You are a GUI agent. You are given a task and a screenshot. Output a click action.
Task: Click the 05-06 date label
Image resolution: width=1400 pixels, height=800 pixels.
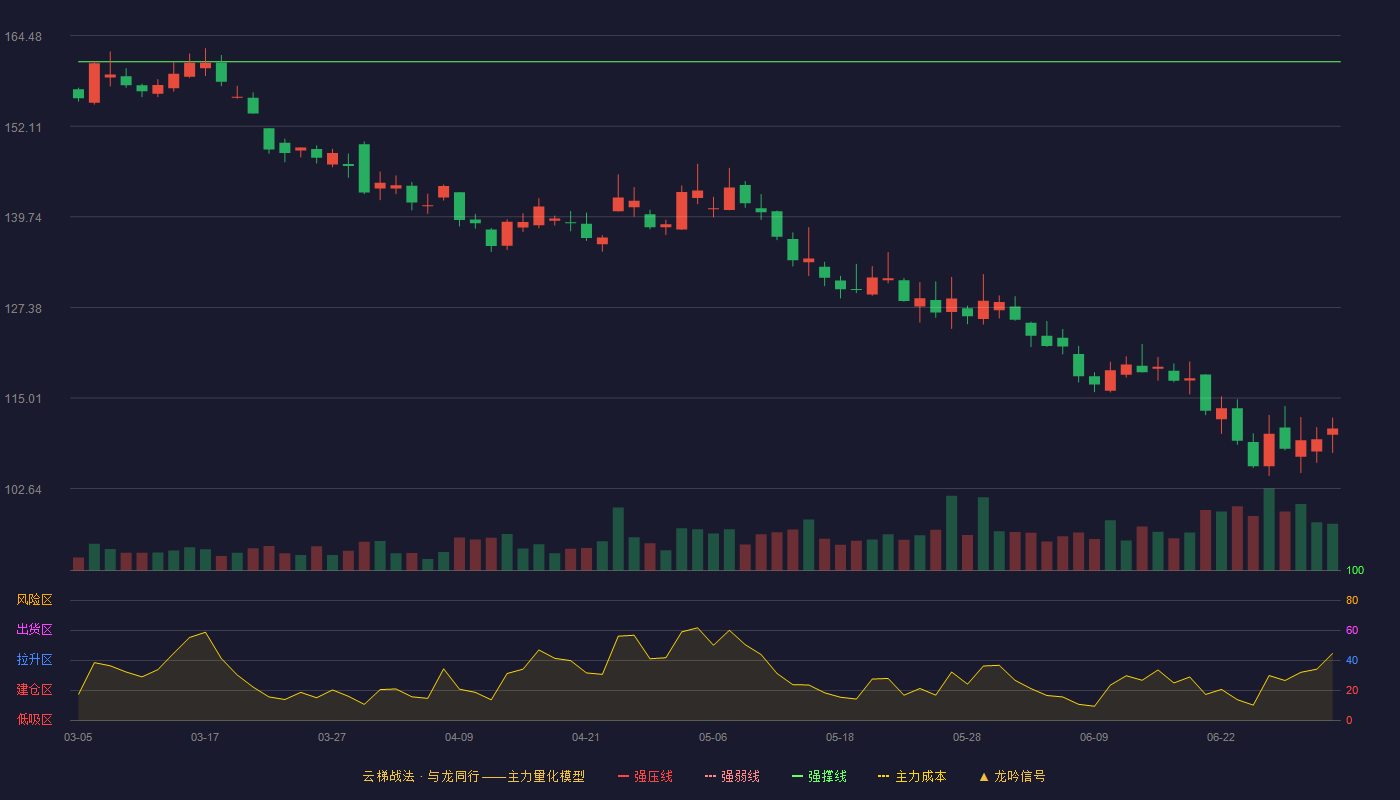pos(713,737)
